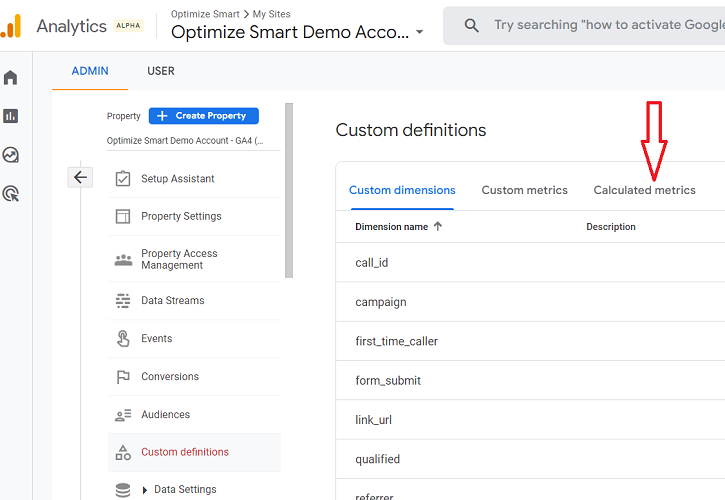Open the Advertising target icon

pos(11,194)
